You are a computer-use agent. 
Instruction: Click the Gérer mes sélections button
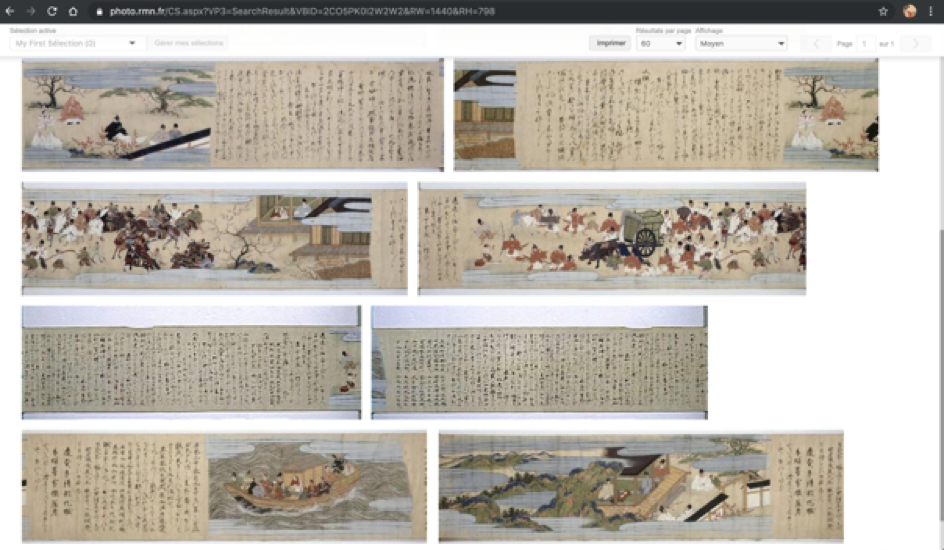pos(189,43)
